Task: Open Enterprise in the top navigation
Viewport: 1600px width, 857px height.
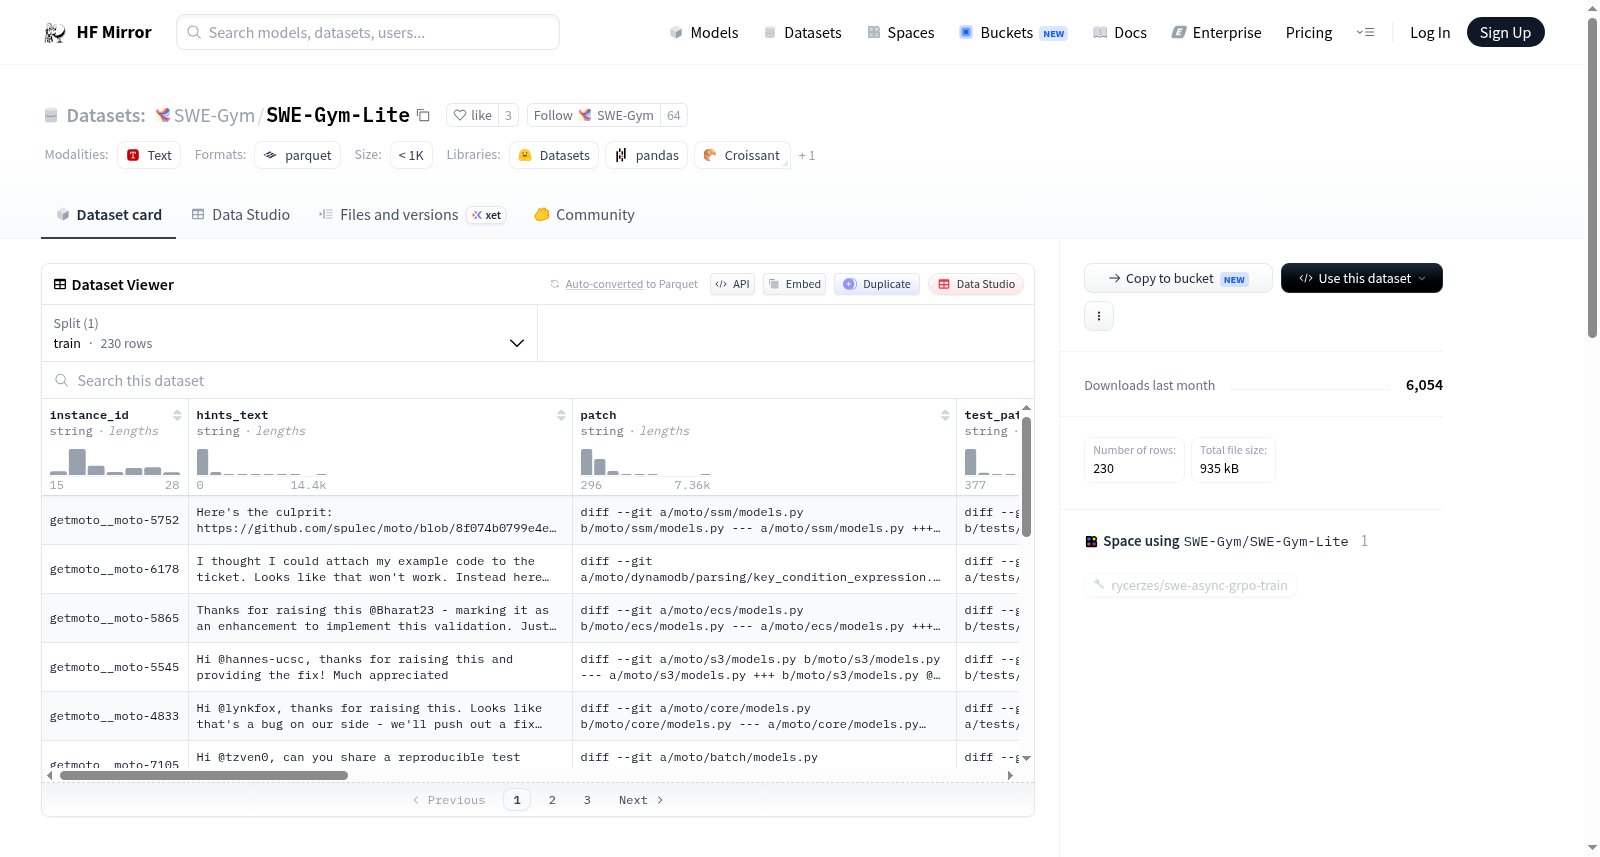Action: [1216, 33]
